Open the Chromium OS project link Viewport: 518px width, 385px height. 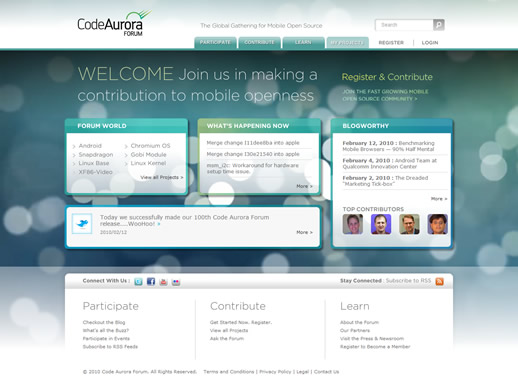(150, 146)
